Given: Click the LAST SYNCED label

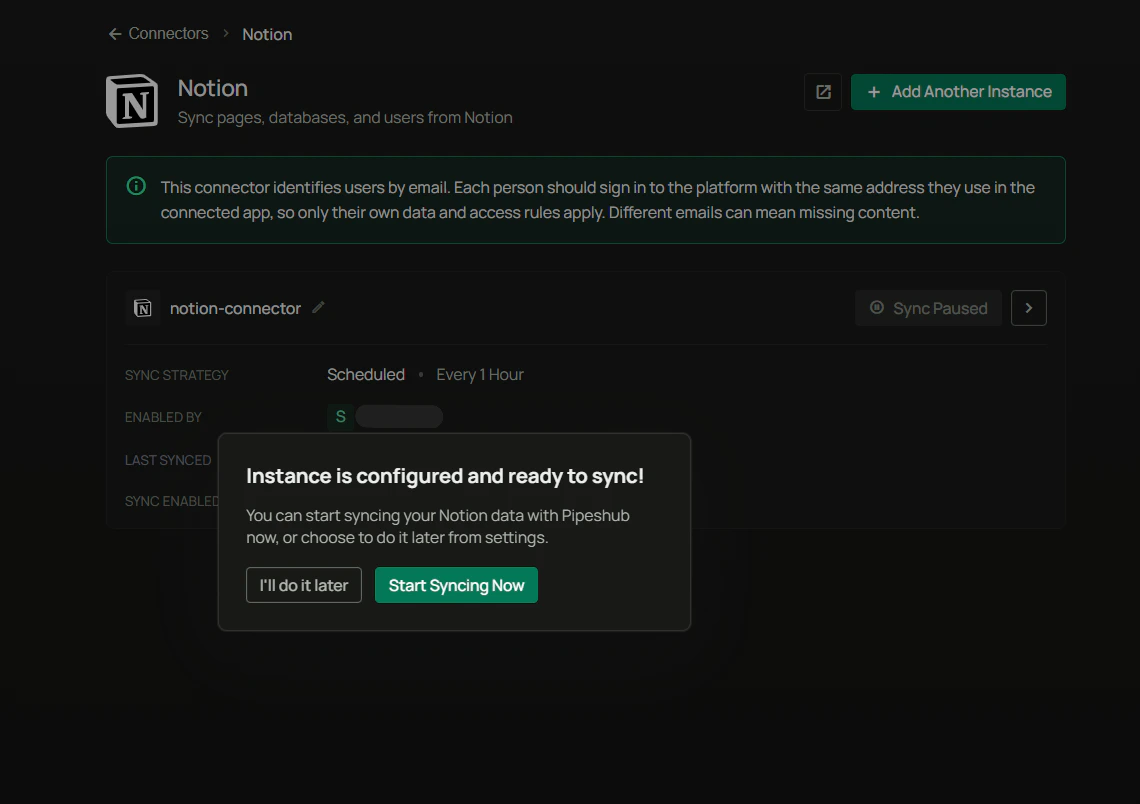Looking at the screenshot, I should pyautogui.click(x=168, y=460).
